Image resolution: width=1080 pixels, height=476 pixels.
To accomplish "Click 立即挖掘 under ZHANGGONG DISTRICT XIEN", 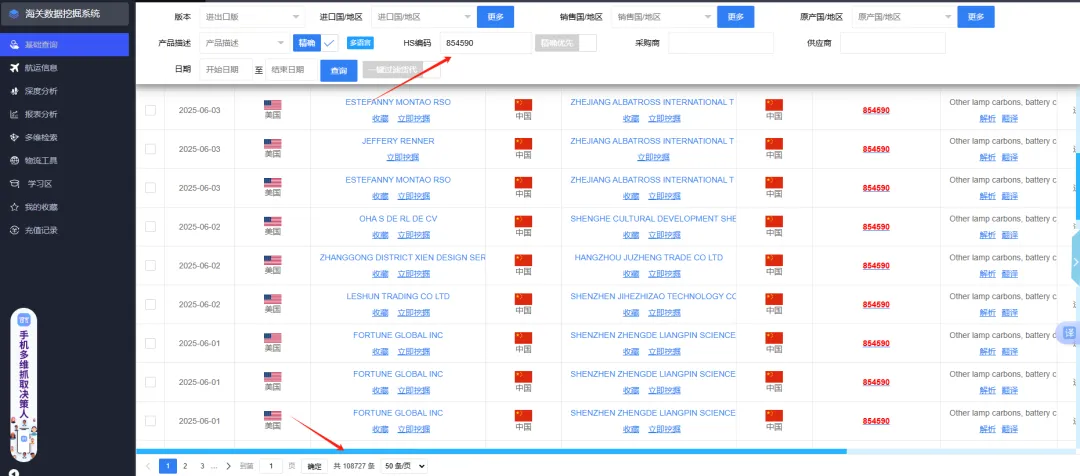I will point(413,273).
